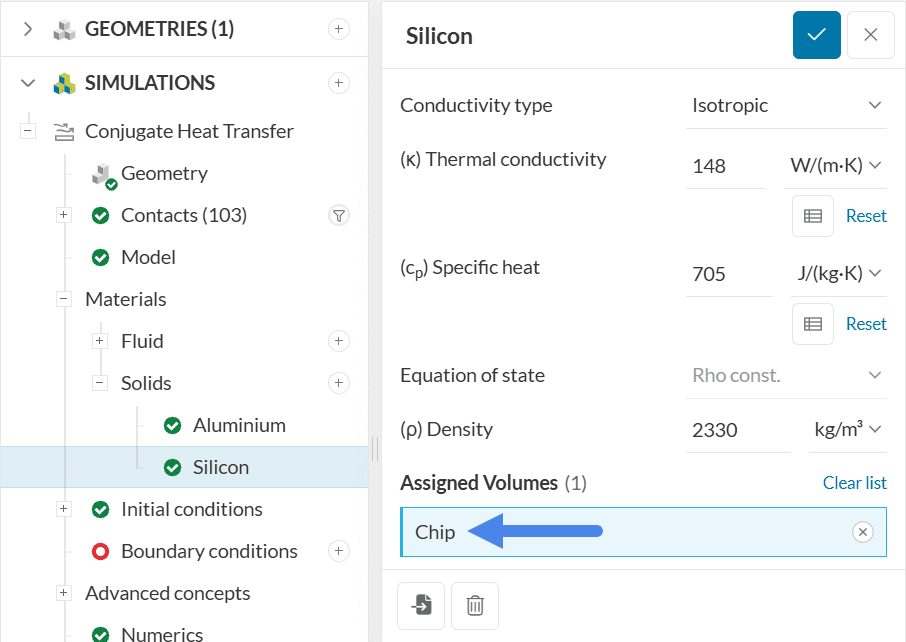Click the Density value input field
Viewport: 906px width, 642px height.
[736, 430]
